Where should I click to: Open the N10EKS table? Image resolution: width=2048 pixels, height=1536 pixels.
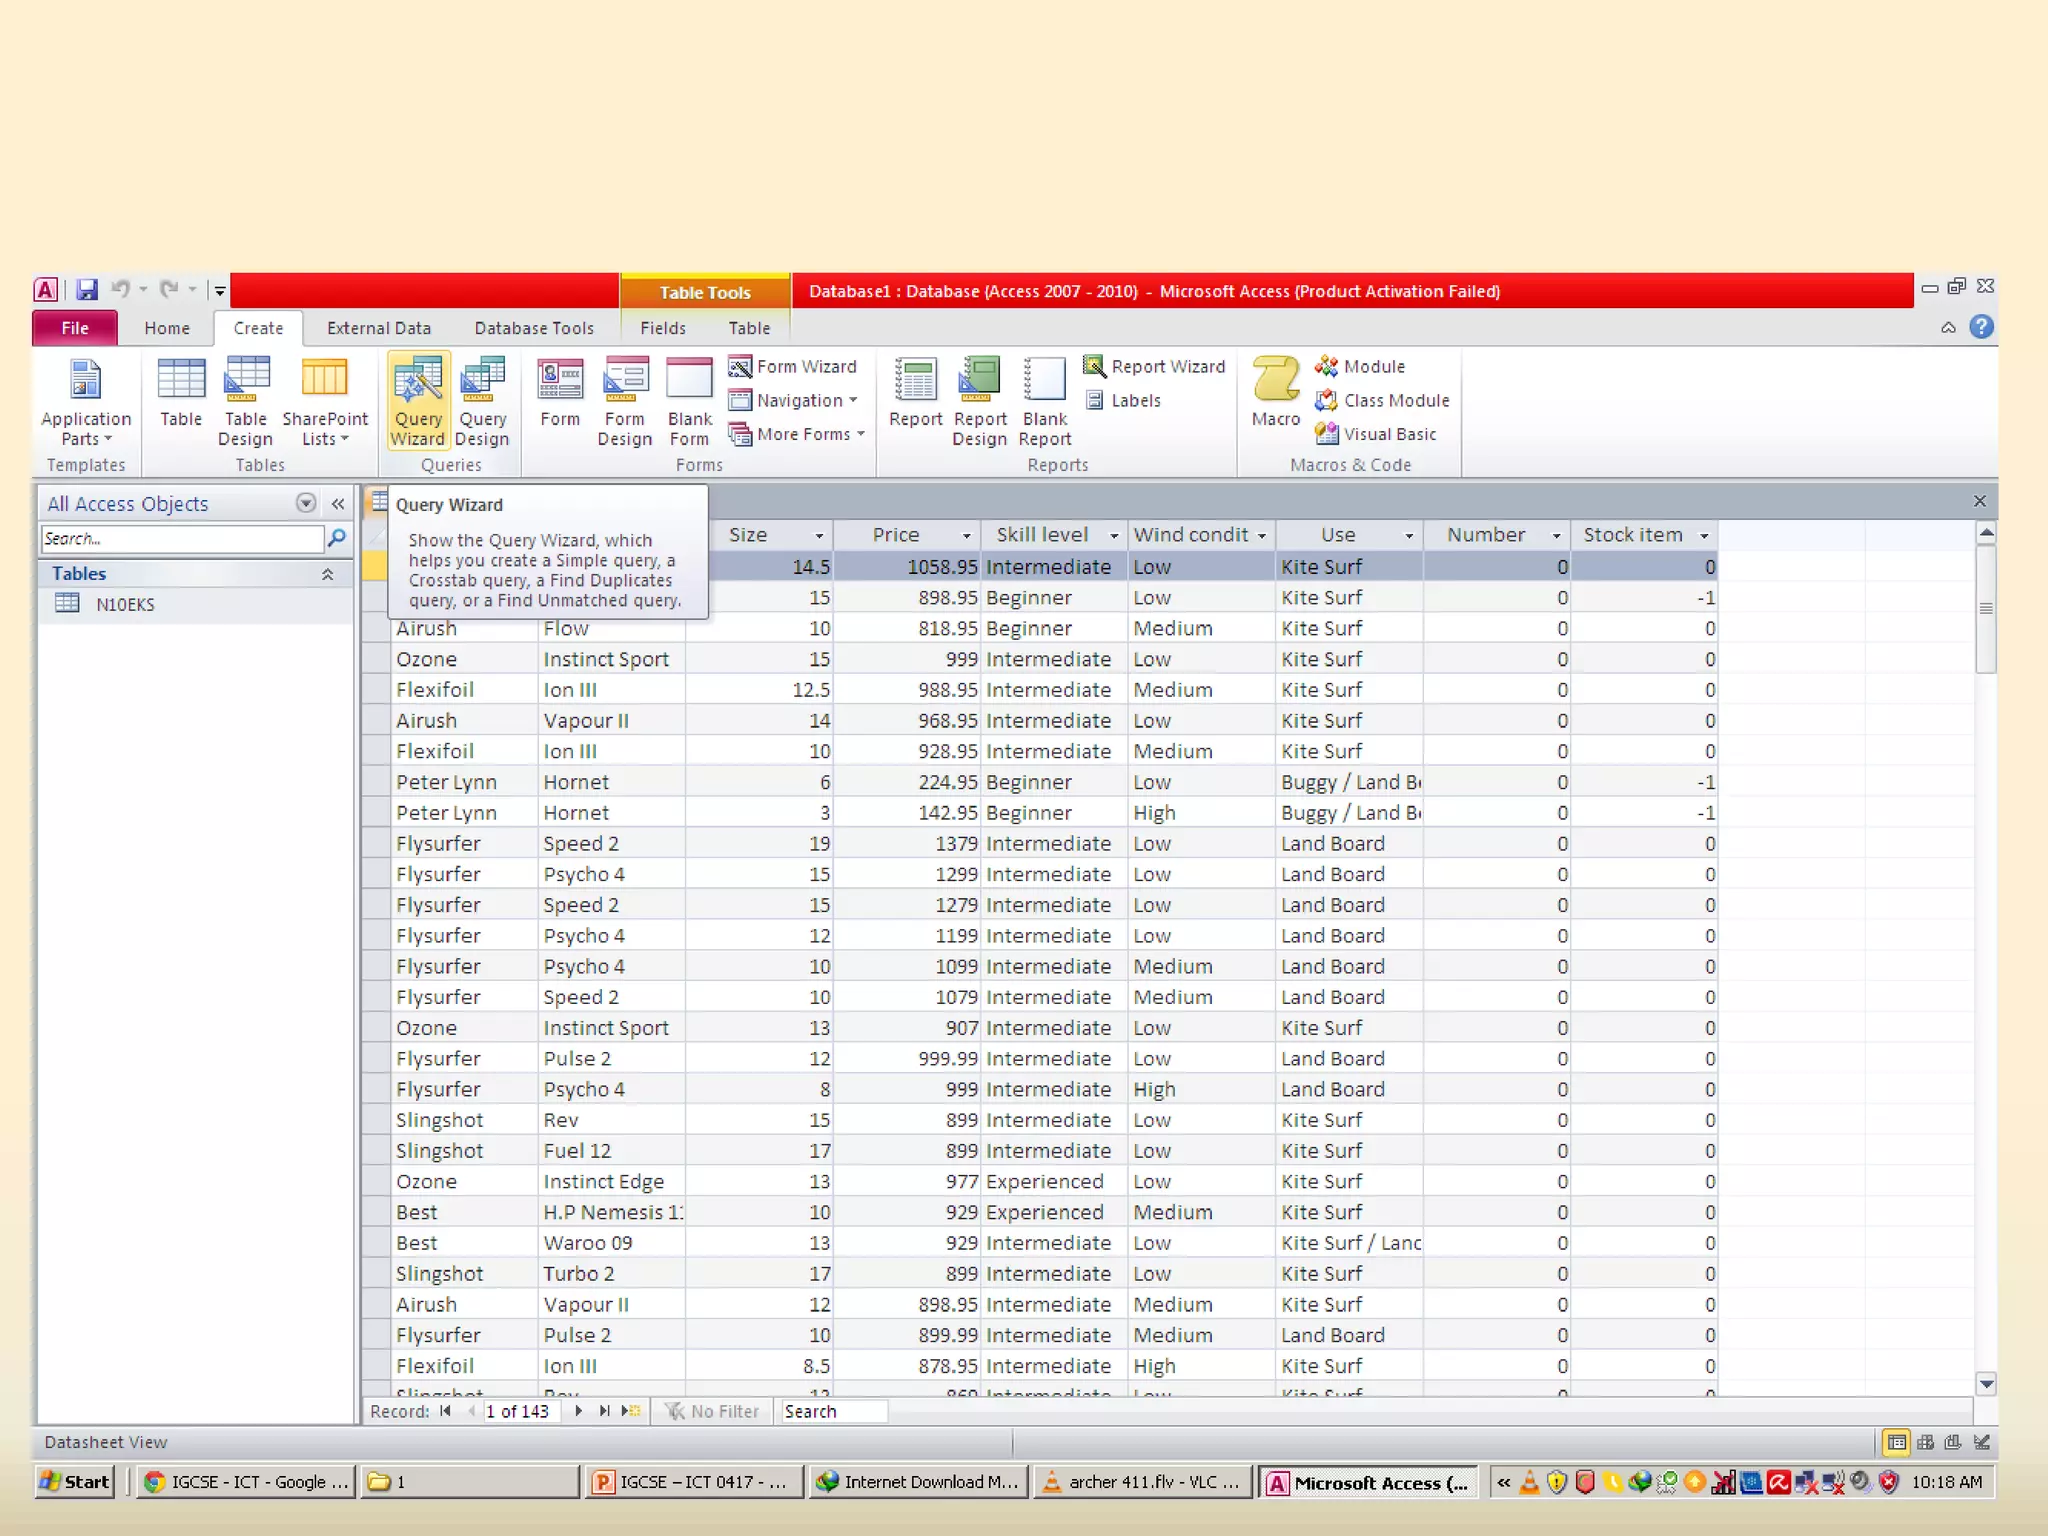pos(124,604)
